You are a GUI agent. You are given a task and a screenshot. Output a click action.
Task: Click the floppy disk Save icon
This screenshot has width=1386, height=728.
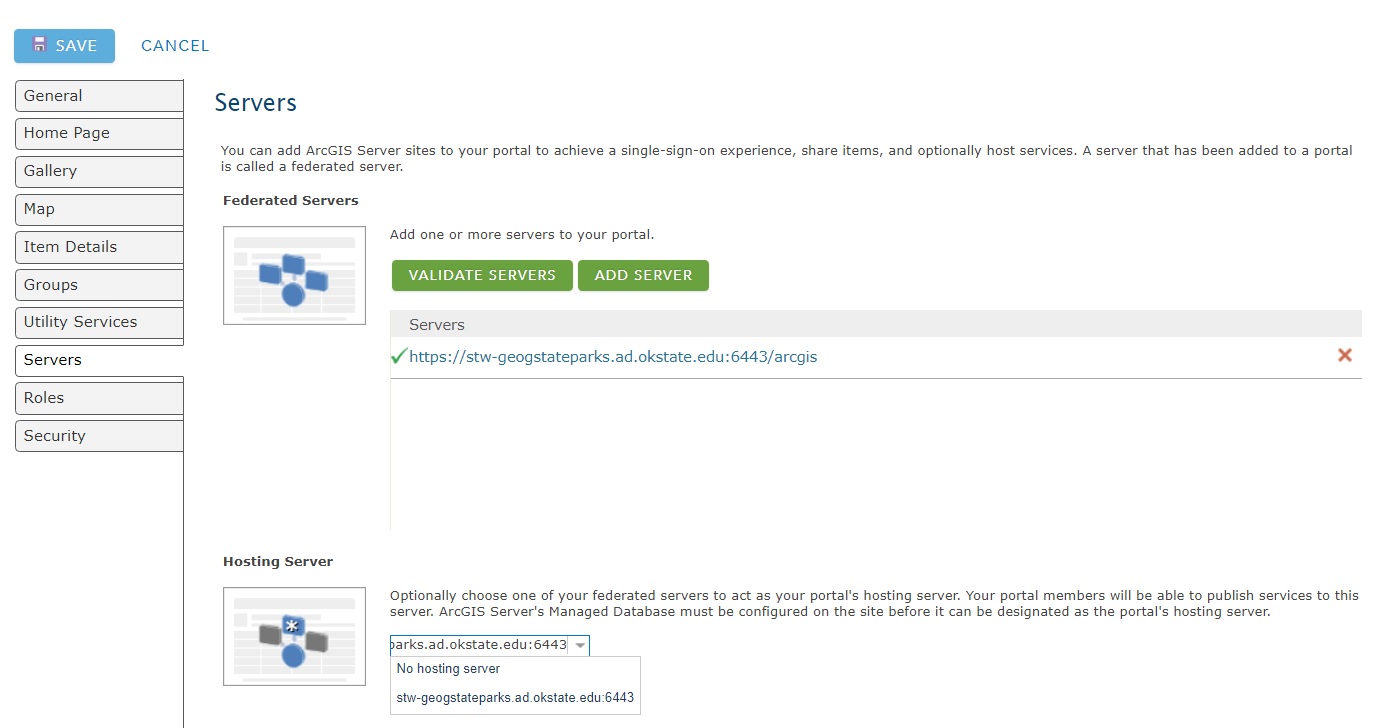pos(40,45)
